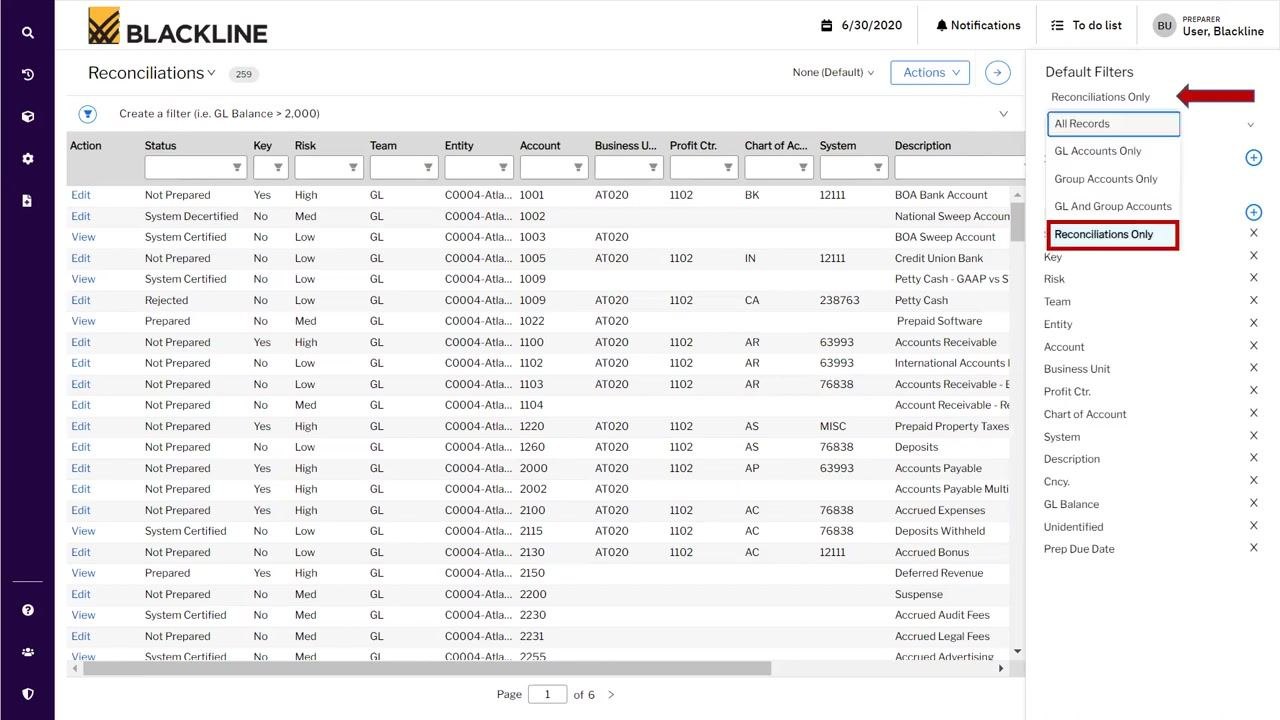Remove the Prep Due Date filter
This screenshot has height=720, width=1280.
click(x=1254, y=548)
